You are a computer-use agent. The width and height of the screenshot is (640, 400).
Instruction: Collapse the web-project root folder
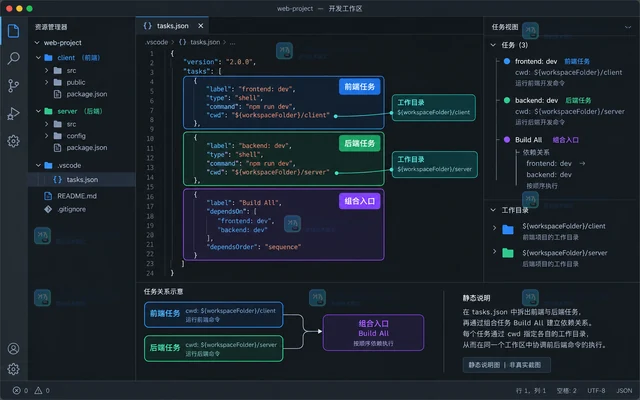click(37, 42)
